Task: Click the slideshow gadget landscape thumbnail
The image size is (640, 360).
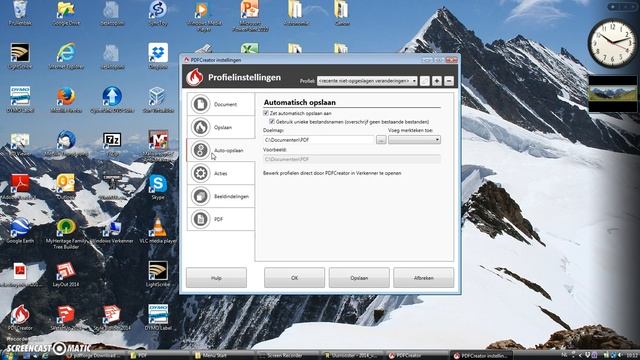Action: pyautogui.click(x=612, y=94)
